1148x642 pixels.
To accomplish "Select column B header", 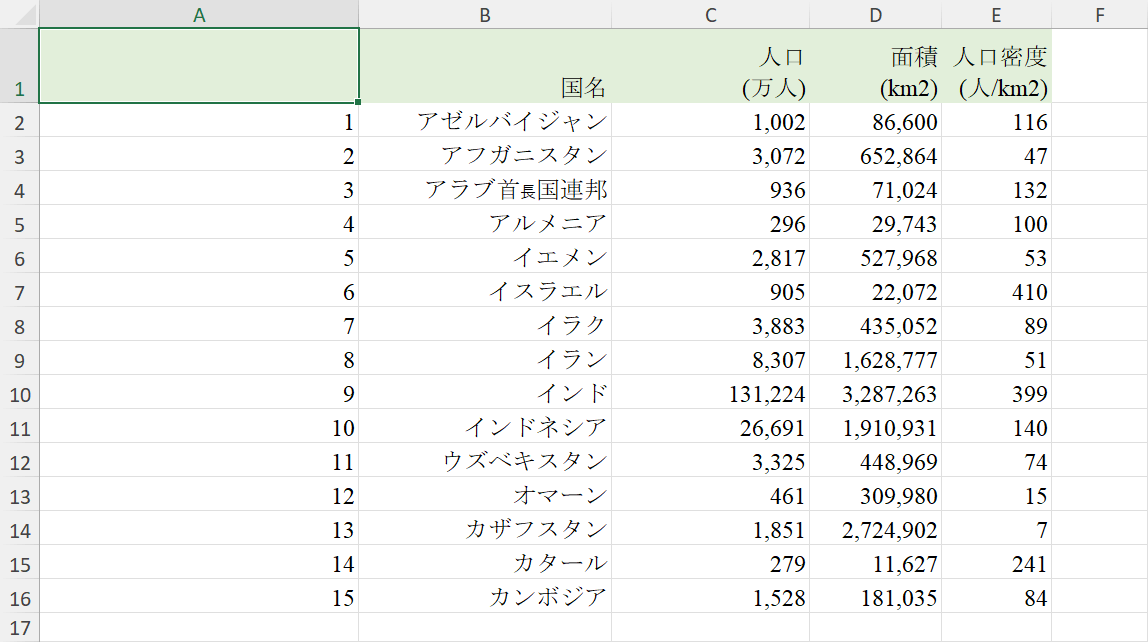I will 485,15.
